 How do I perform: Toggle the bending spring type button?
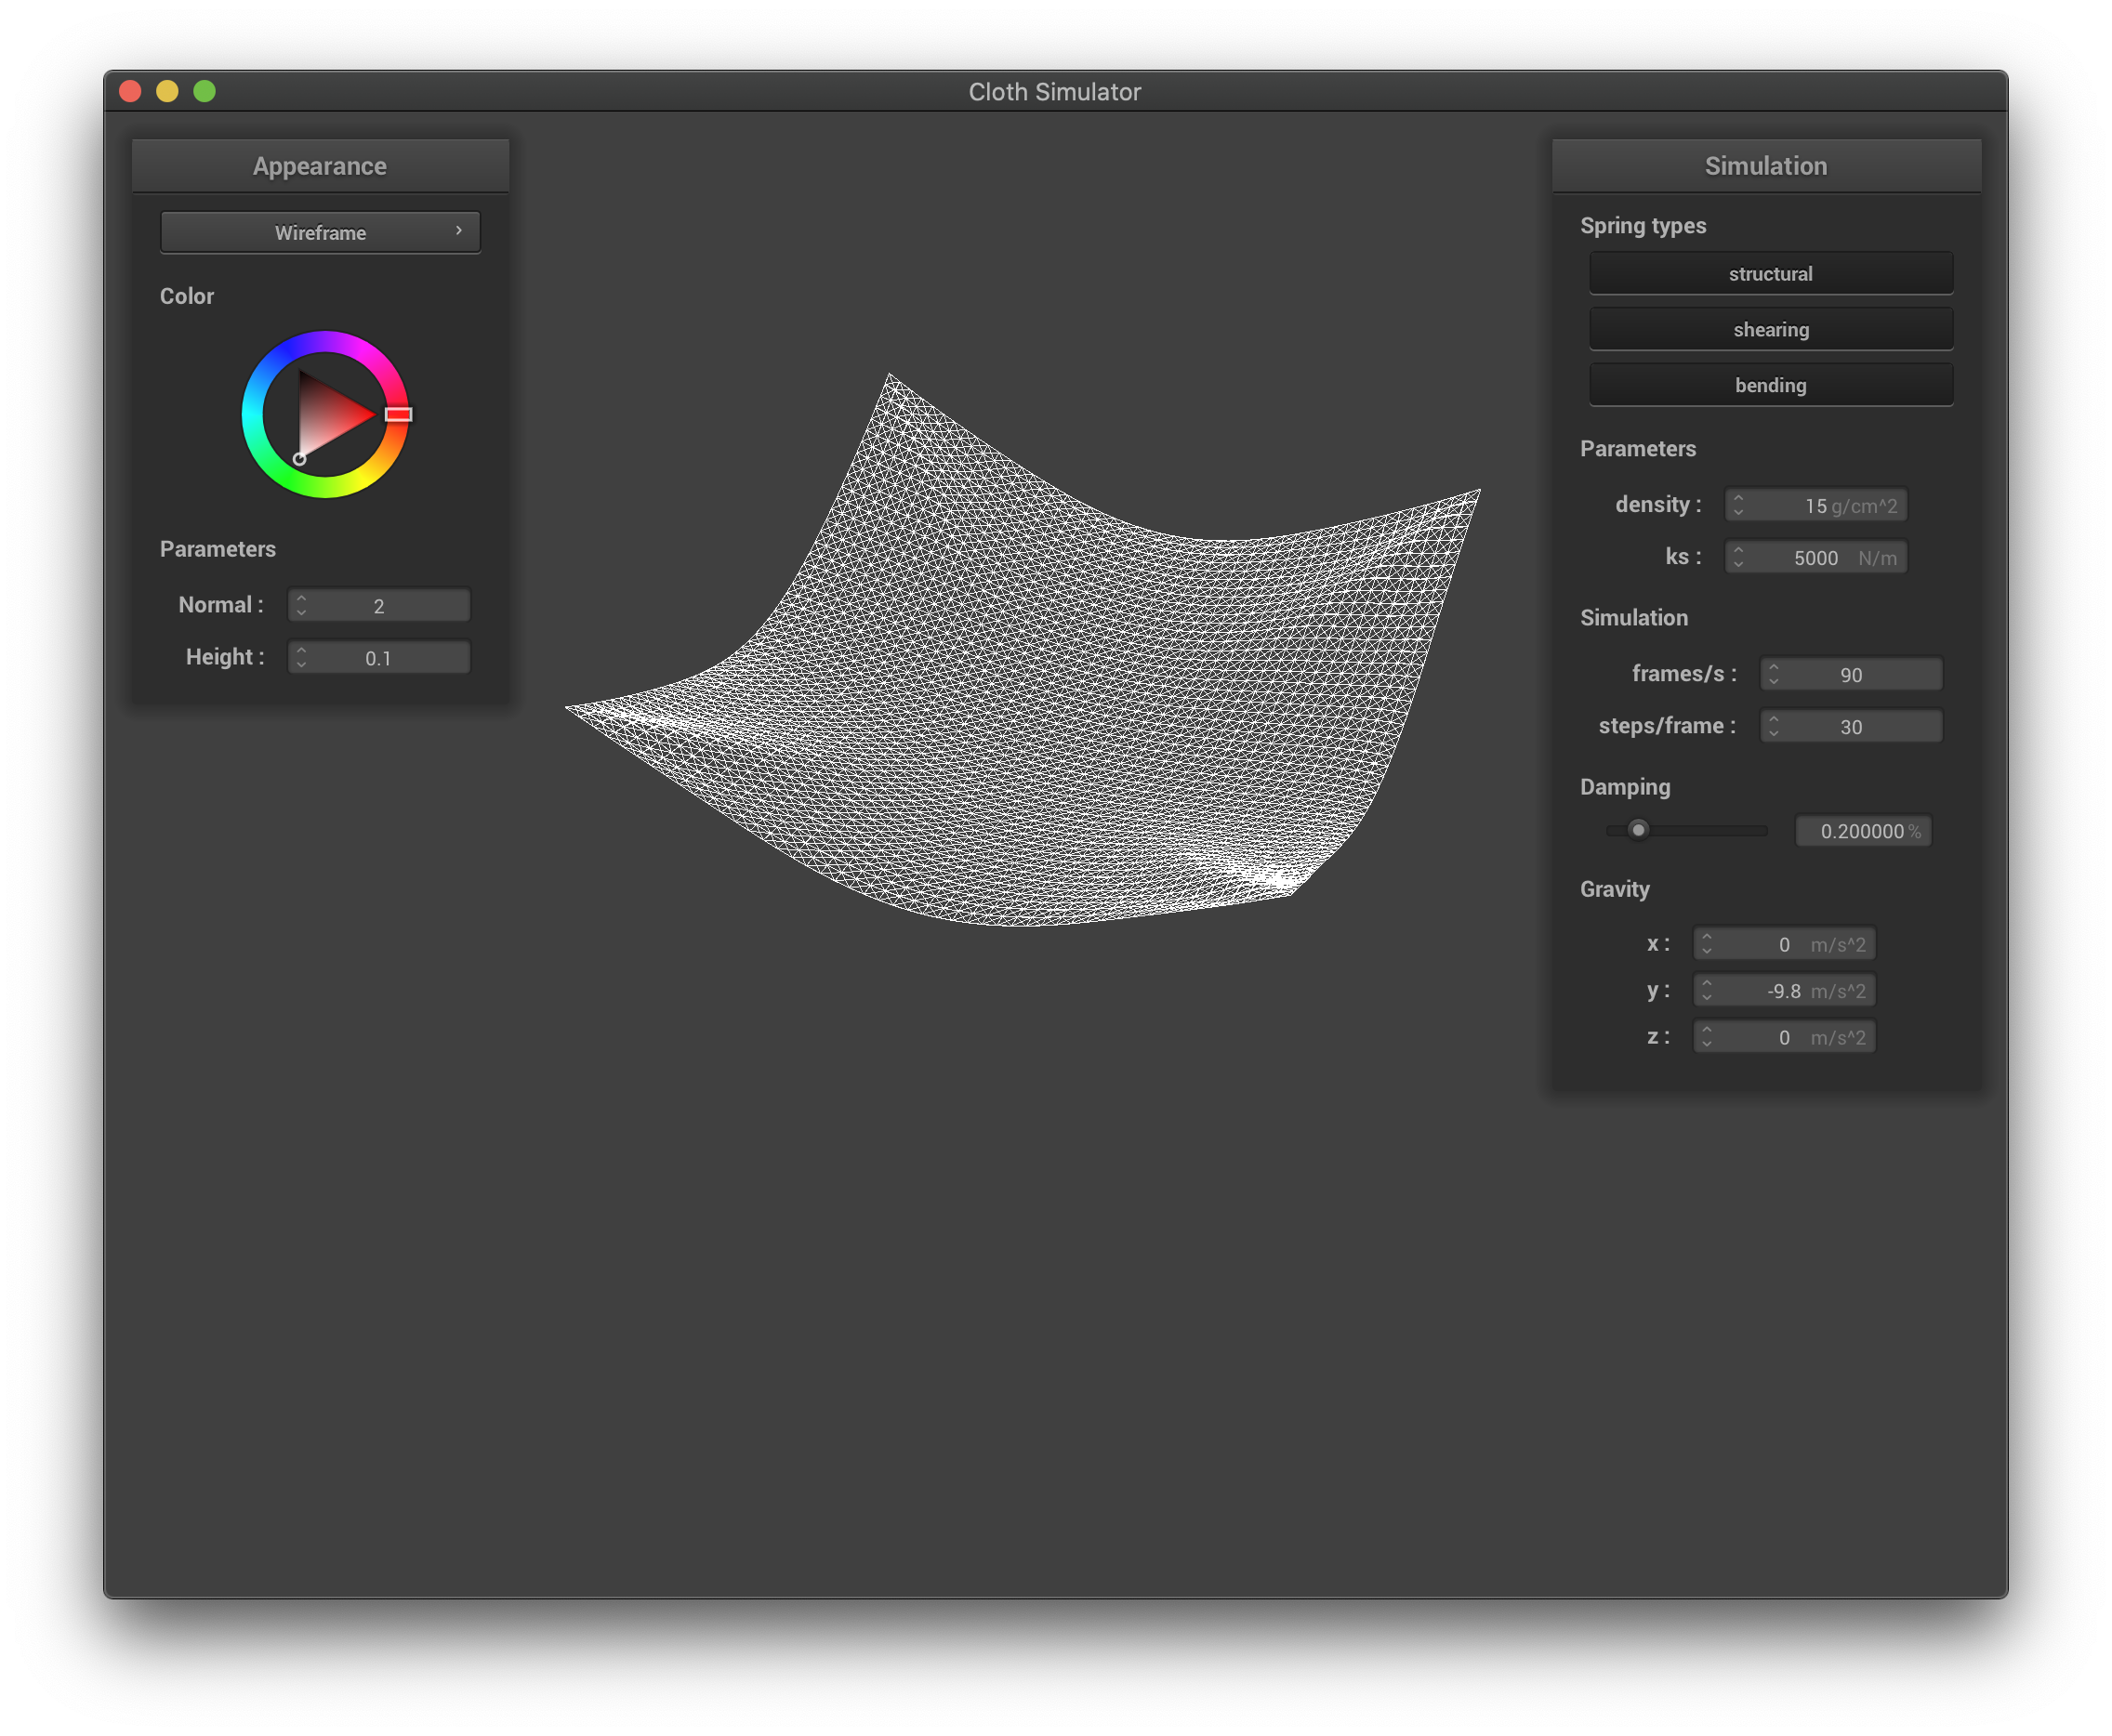1770,385
